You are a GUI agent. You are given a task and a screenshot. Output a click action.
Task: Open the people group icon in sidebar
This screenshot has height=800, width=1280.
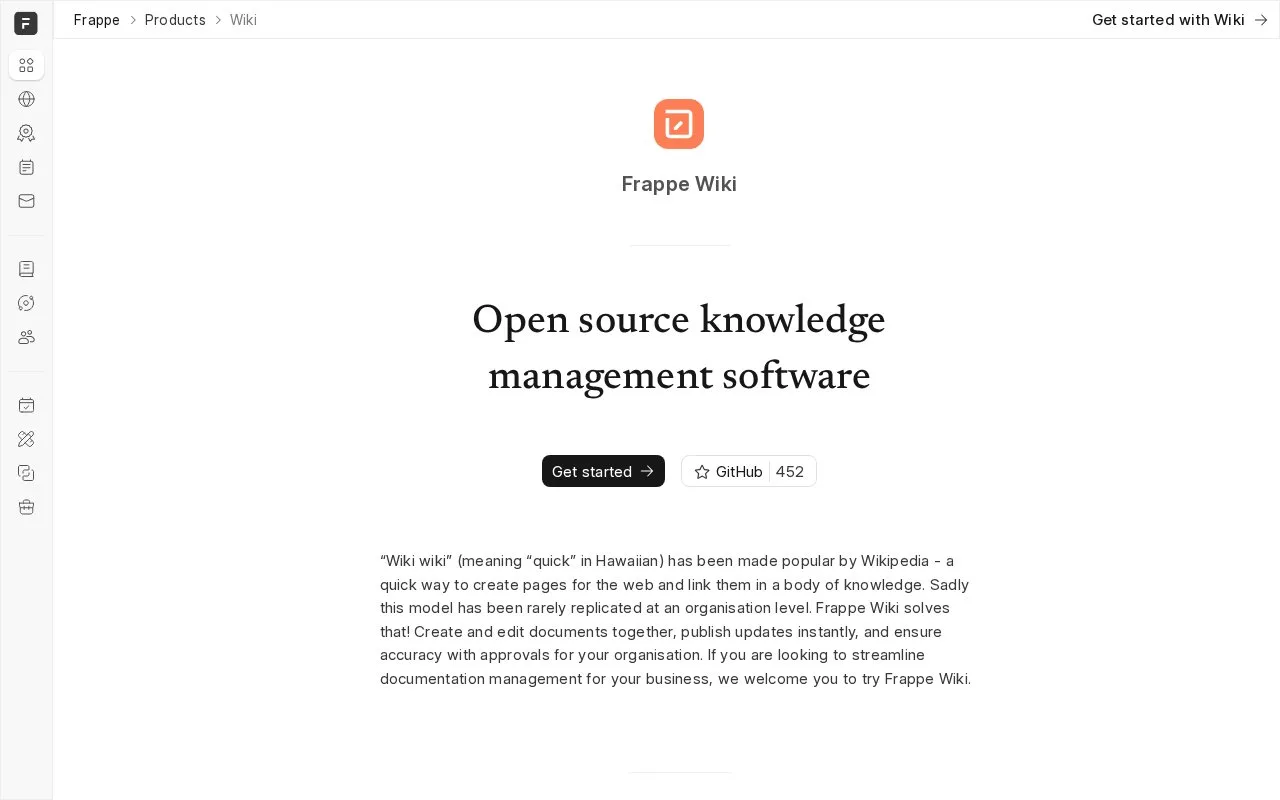click(26, 337)
